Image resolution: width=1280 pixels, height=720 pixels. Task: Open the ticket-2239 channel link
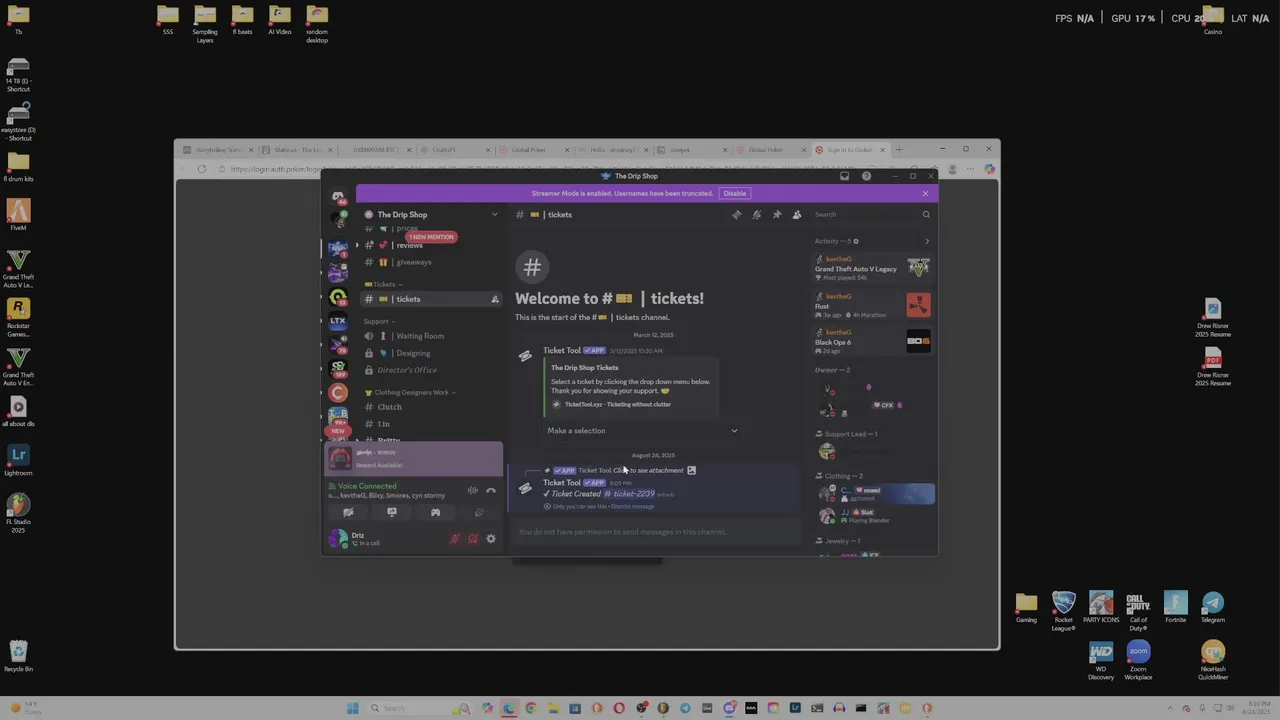click(x=630, y=494)
